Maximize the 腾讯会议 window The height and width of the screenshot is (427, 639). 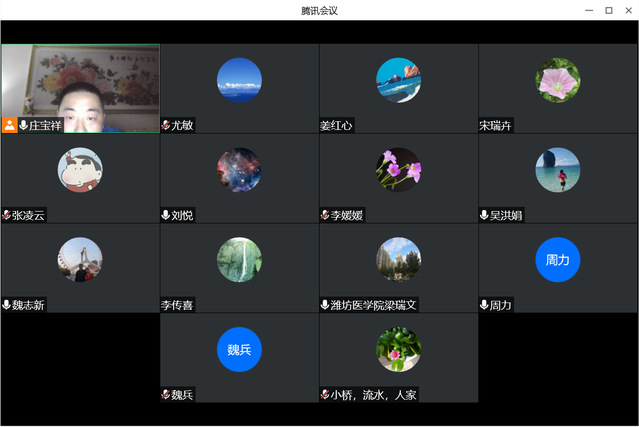[x=608, y=10]
